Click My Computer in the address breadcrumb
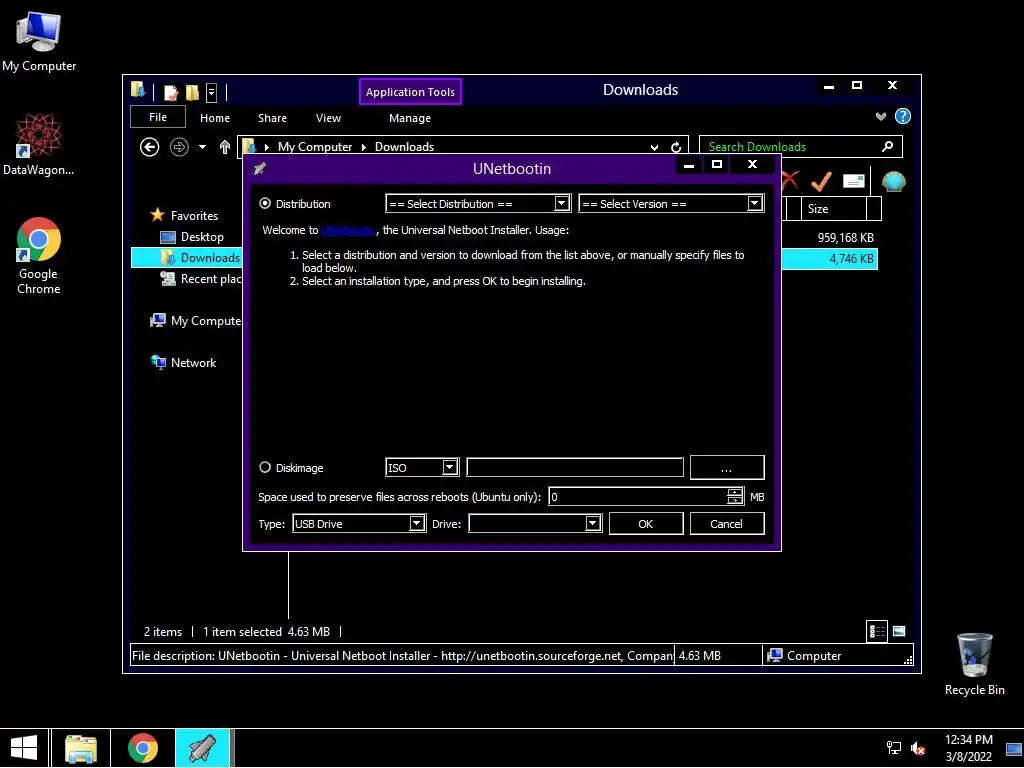1024x768 pixels. (x=315, y=147)
